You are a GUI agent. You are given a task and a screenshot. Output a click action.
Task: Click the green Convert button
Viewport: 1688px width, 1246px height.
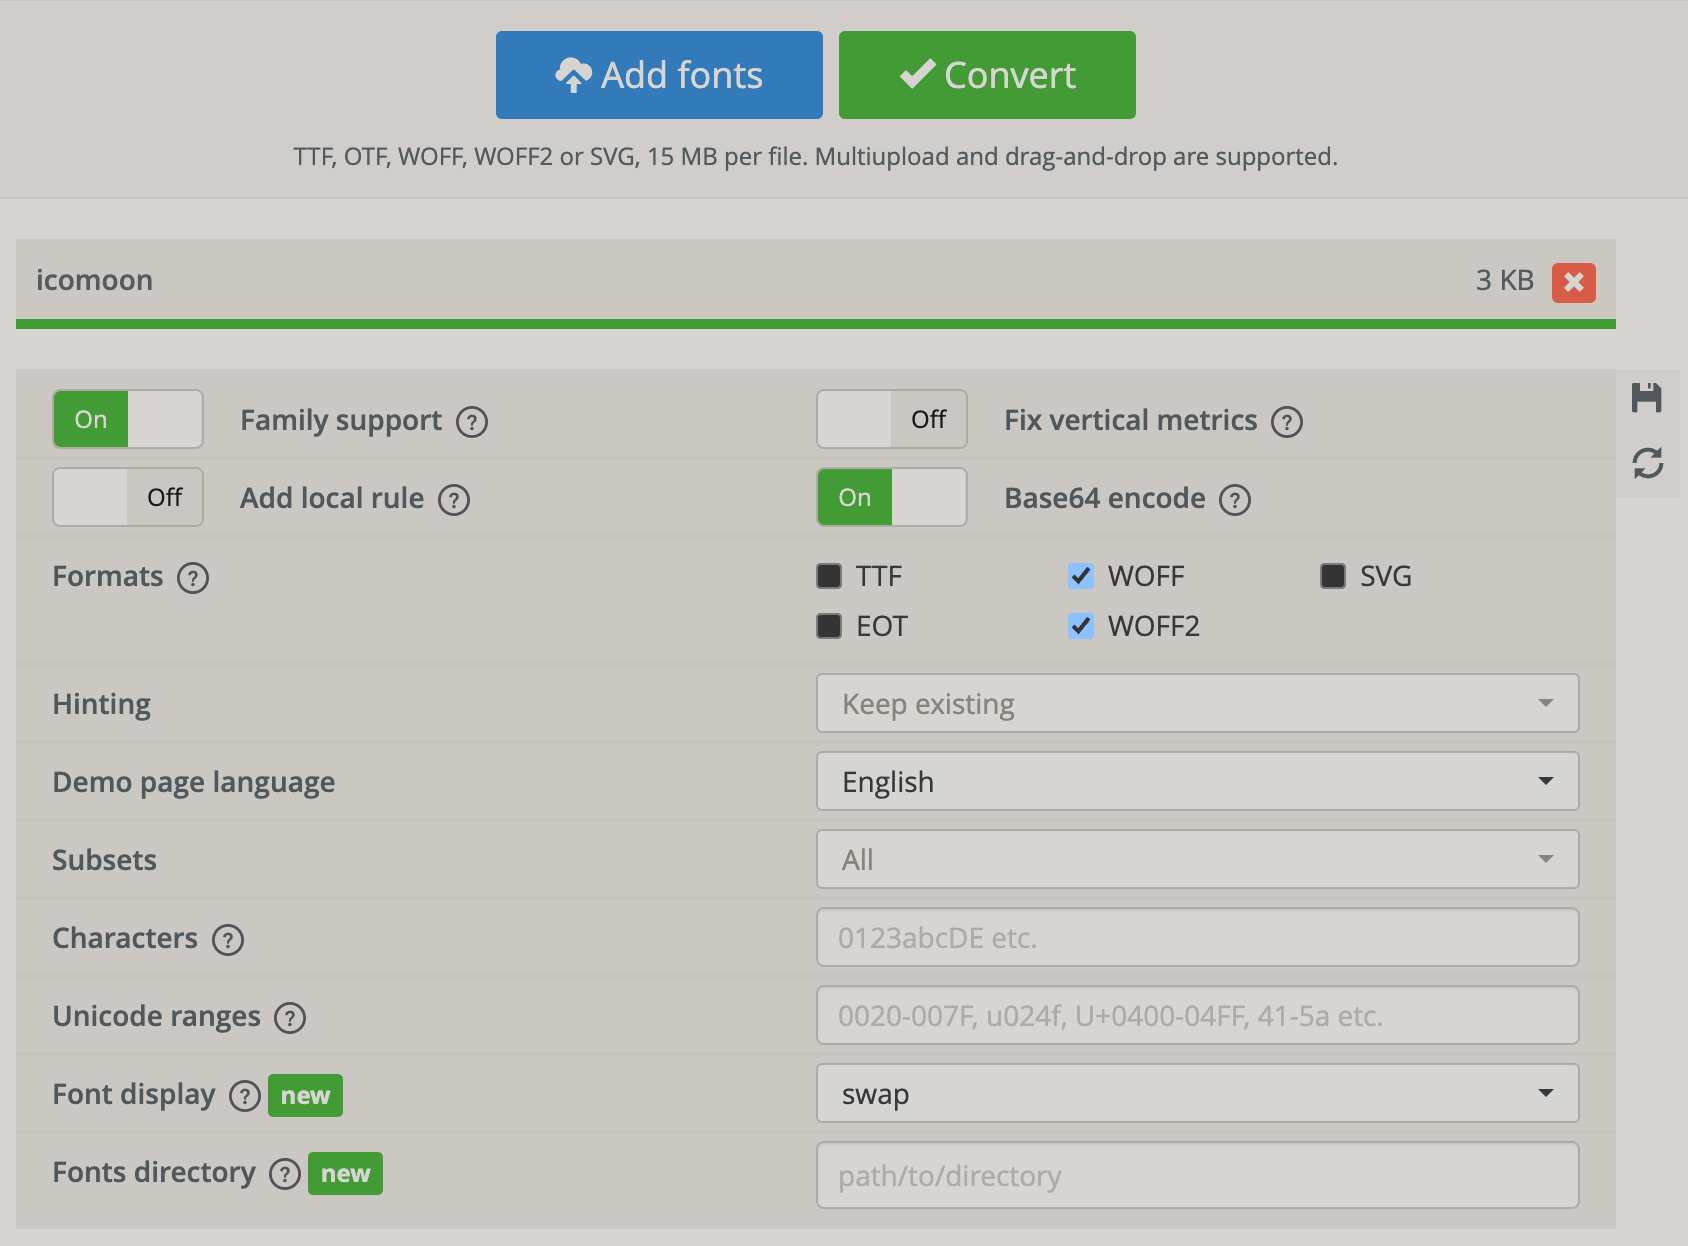click(x=987, y=75)
